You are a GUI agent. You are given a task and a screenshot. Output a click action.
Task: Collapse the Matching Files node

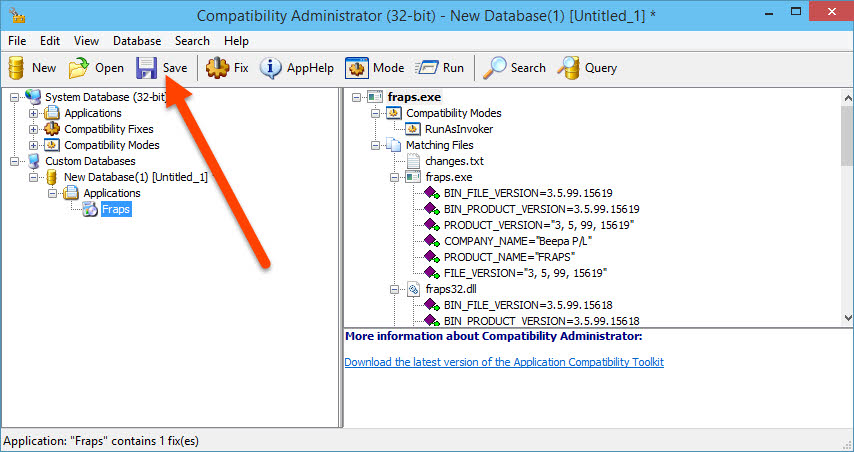tap(376, 145)
